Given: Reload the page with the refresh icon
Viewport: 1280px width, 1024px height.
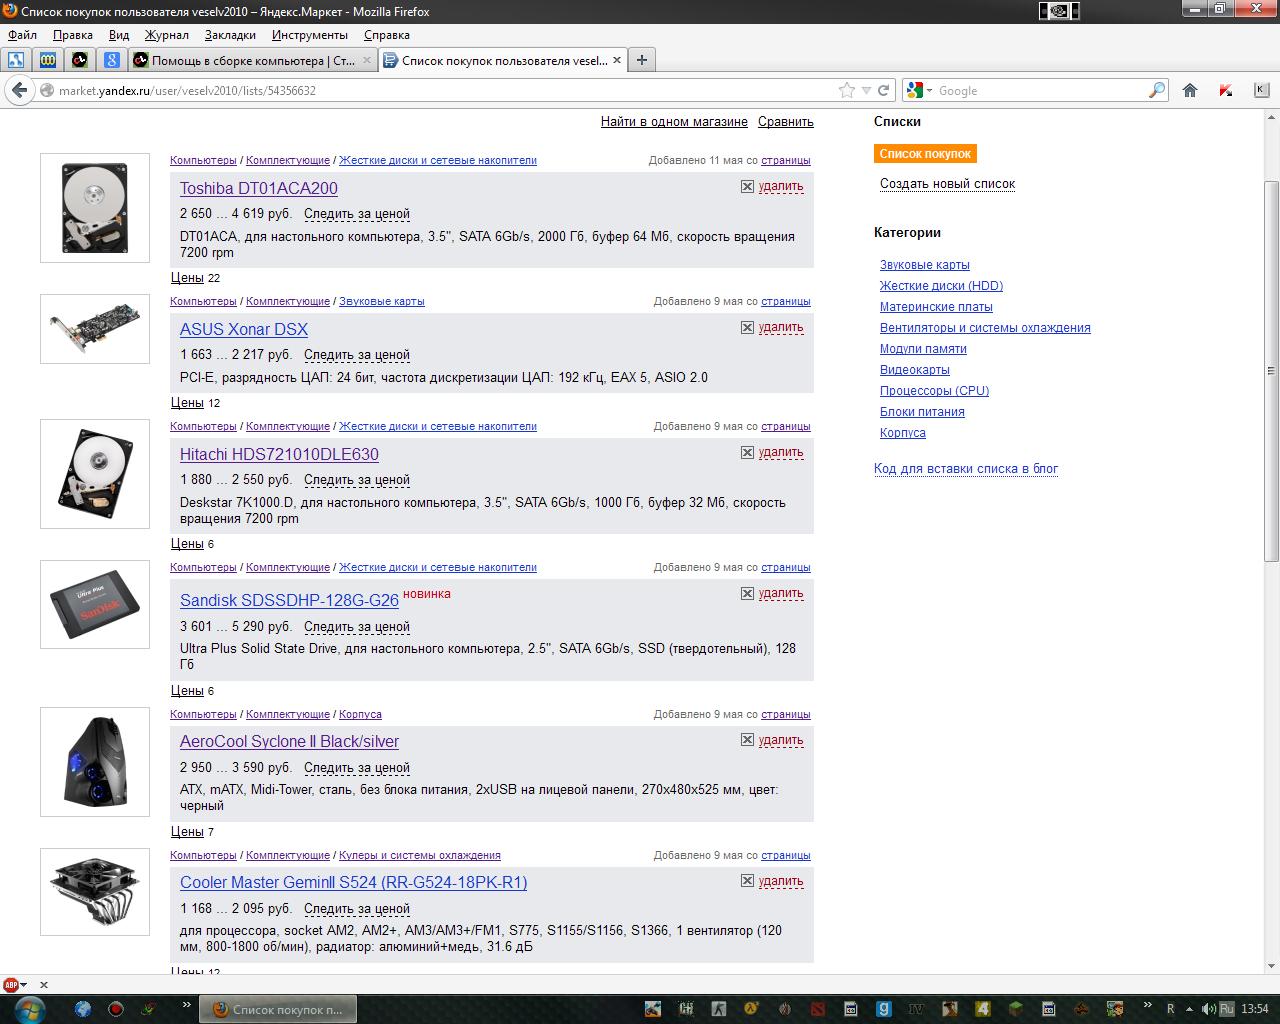Looking at the screenshot, I should pyautogui.click(x=884, y=90).
